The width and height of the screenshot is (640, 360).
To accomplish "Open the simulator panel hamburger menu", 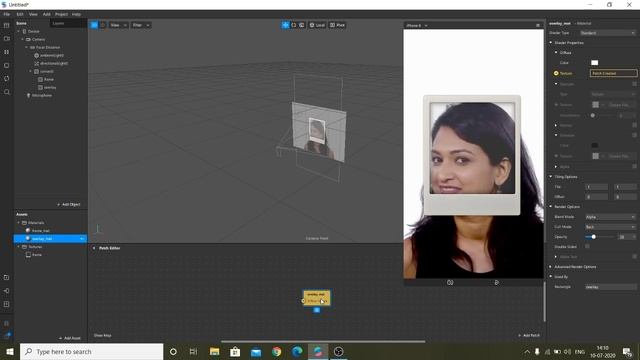I will [x=538, y=26].
